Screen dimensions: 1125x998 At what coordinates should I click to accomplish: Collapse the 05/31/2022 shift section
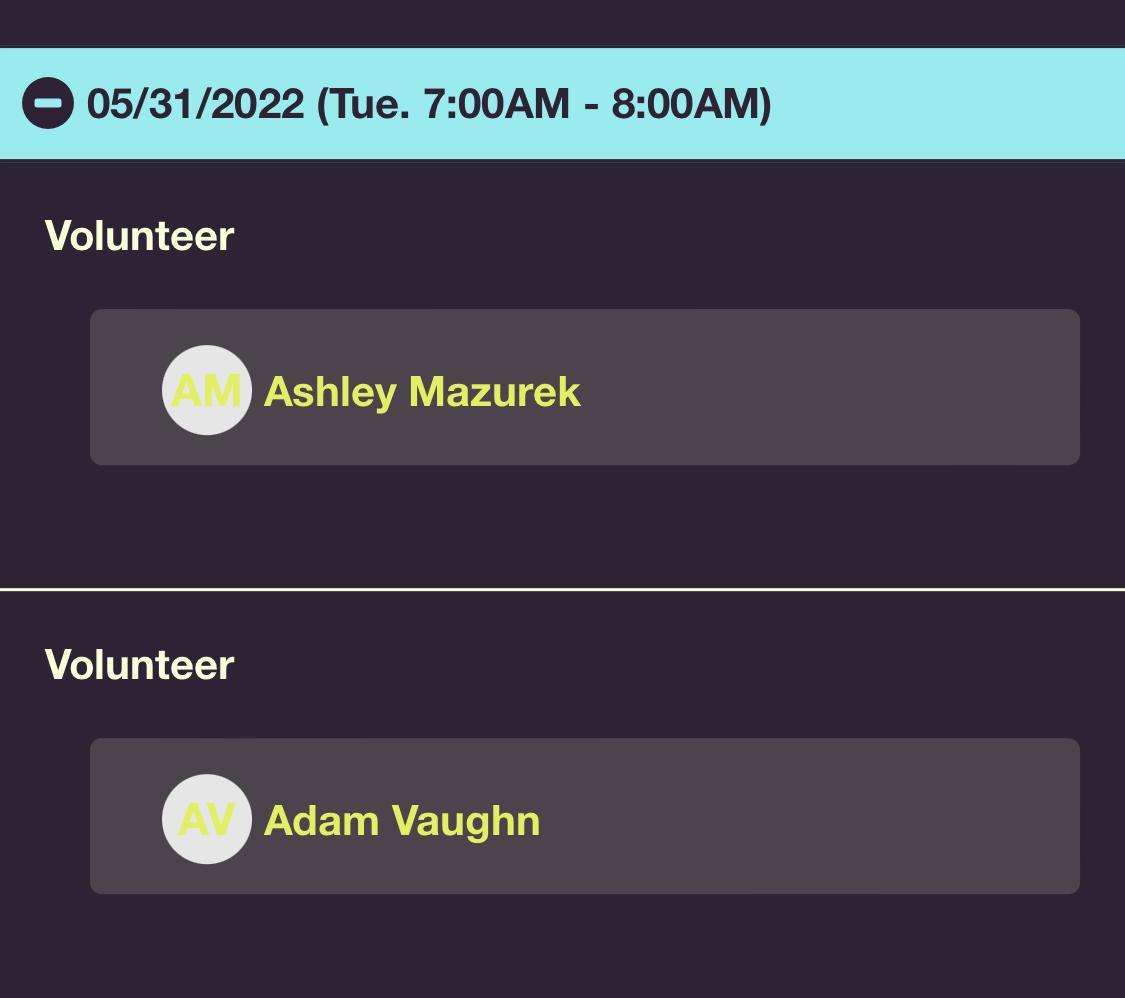click(x=47, y=103)
